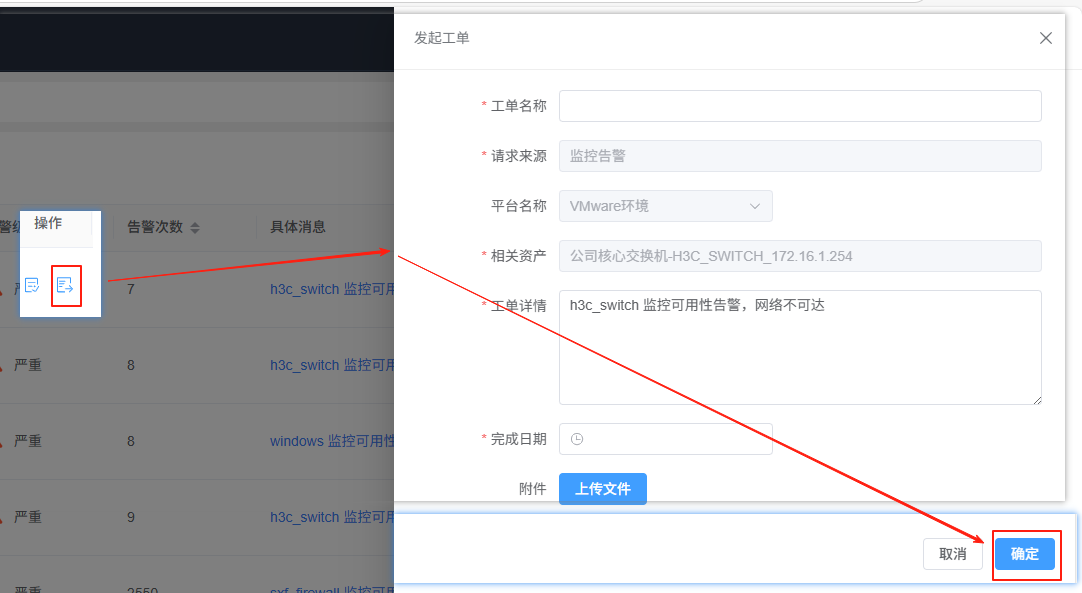Open the h3c_switch alert link with count 8
The height and width of the screenshot is (593, 1082).
(x=332, y=365)
